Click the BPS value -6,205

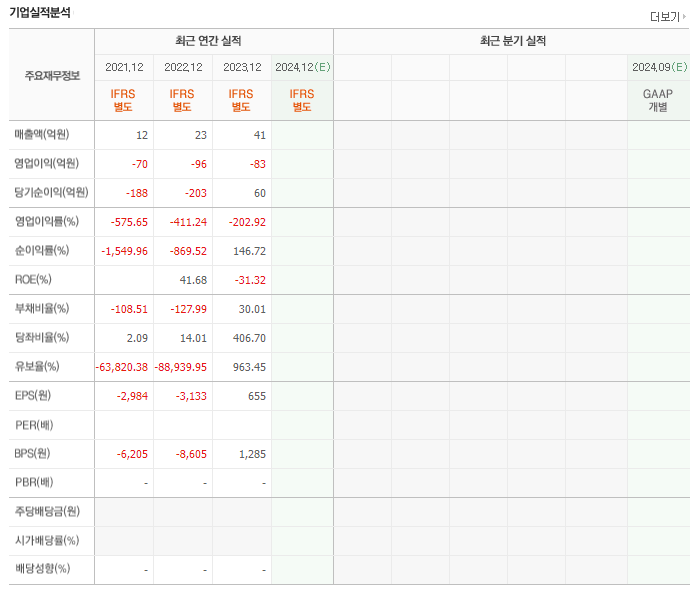click(132, 455)
